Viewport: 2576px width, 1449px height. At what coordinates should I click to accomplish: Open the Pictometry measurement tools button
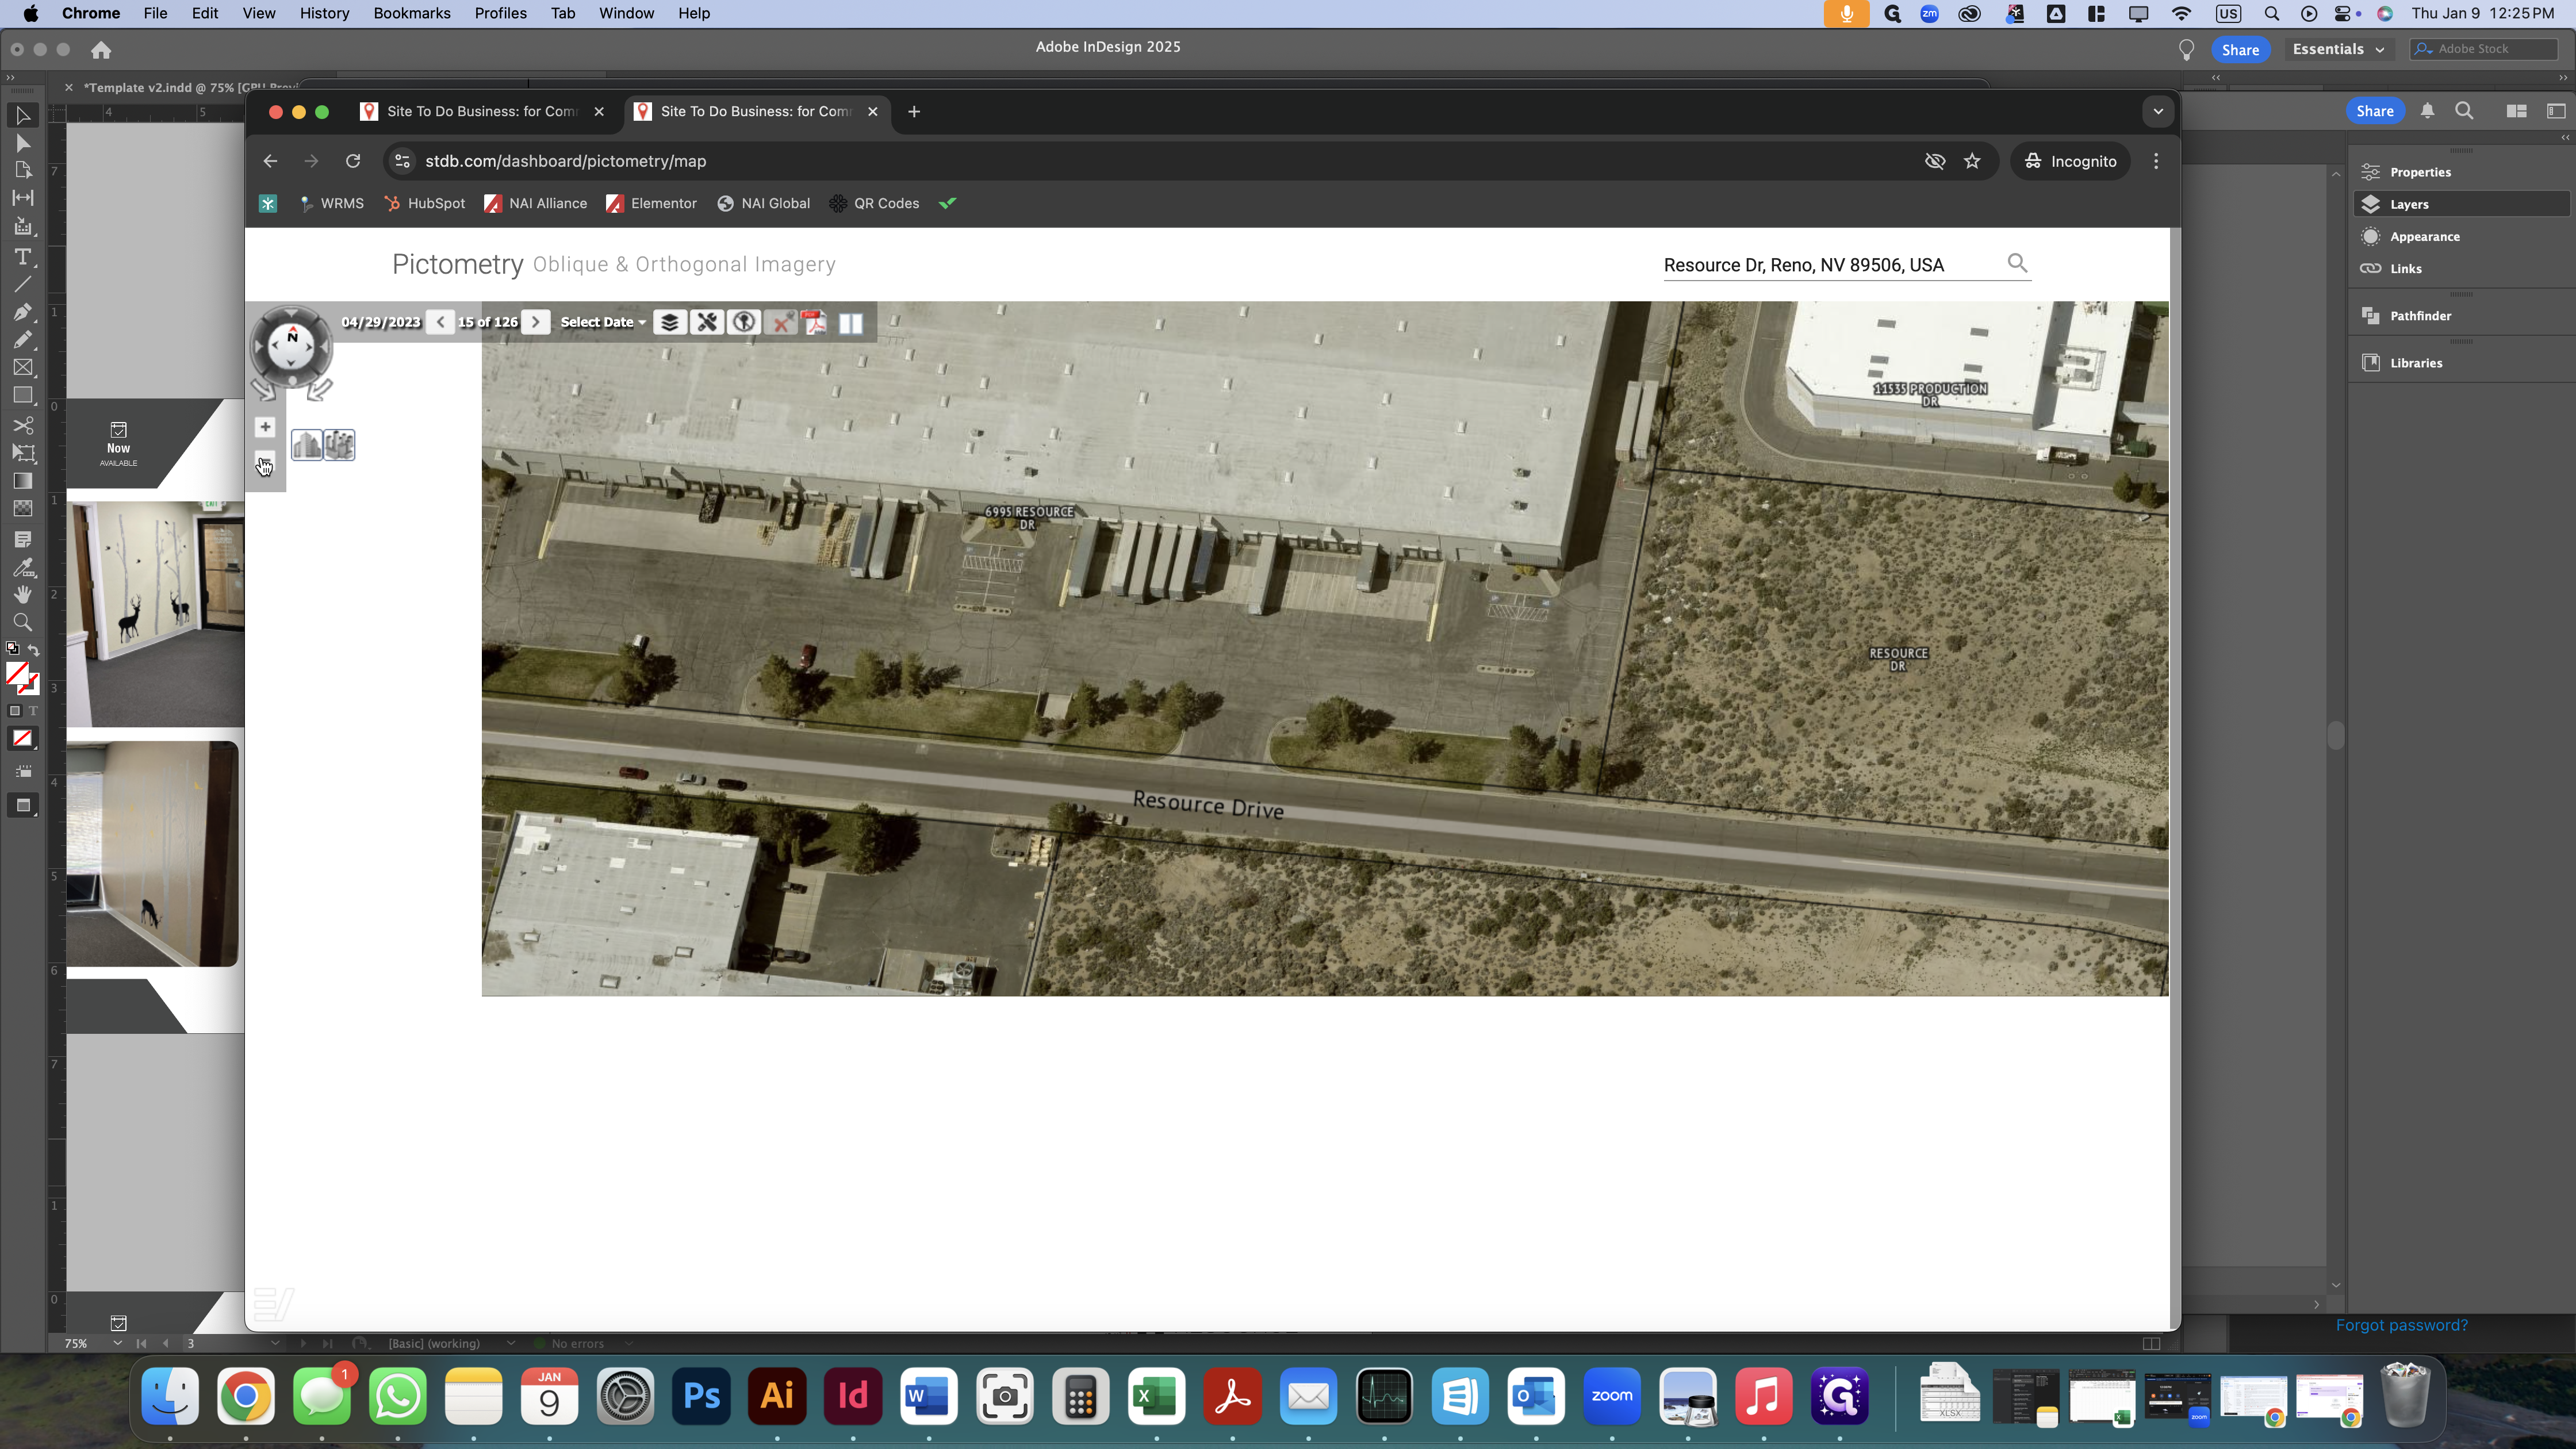click(707, 322)
